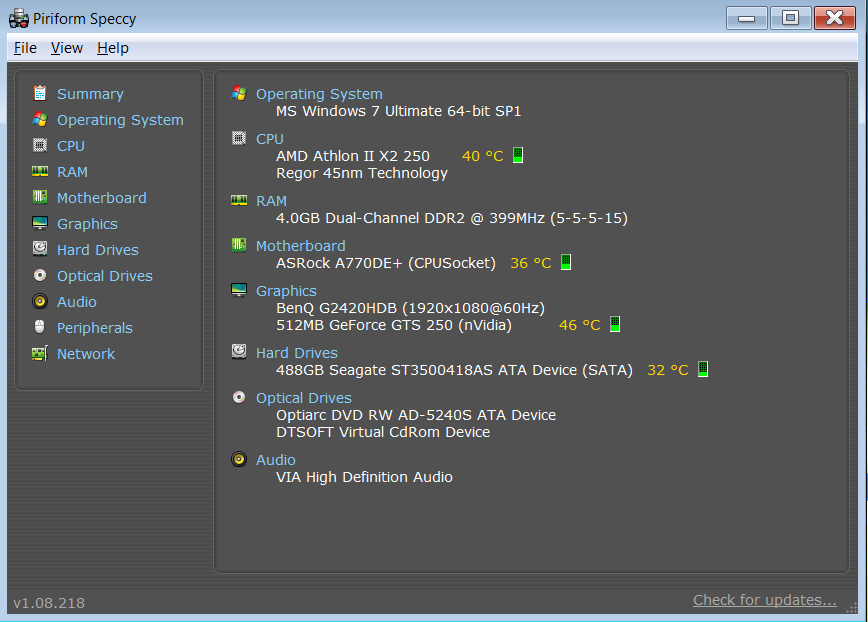This screenshot has height=622, width=868.
Task: Click the Speccy app icon in title bar
Action: (19, 19)
